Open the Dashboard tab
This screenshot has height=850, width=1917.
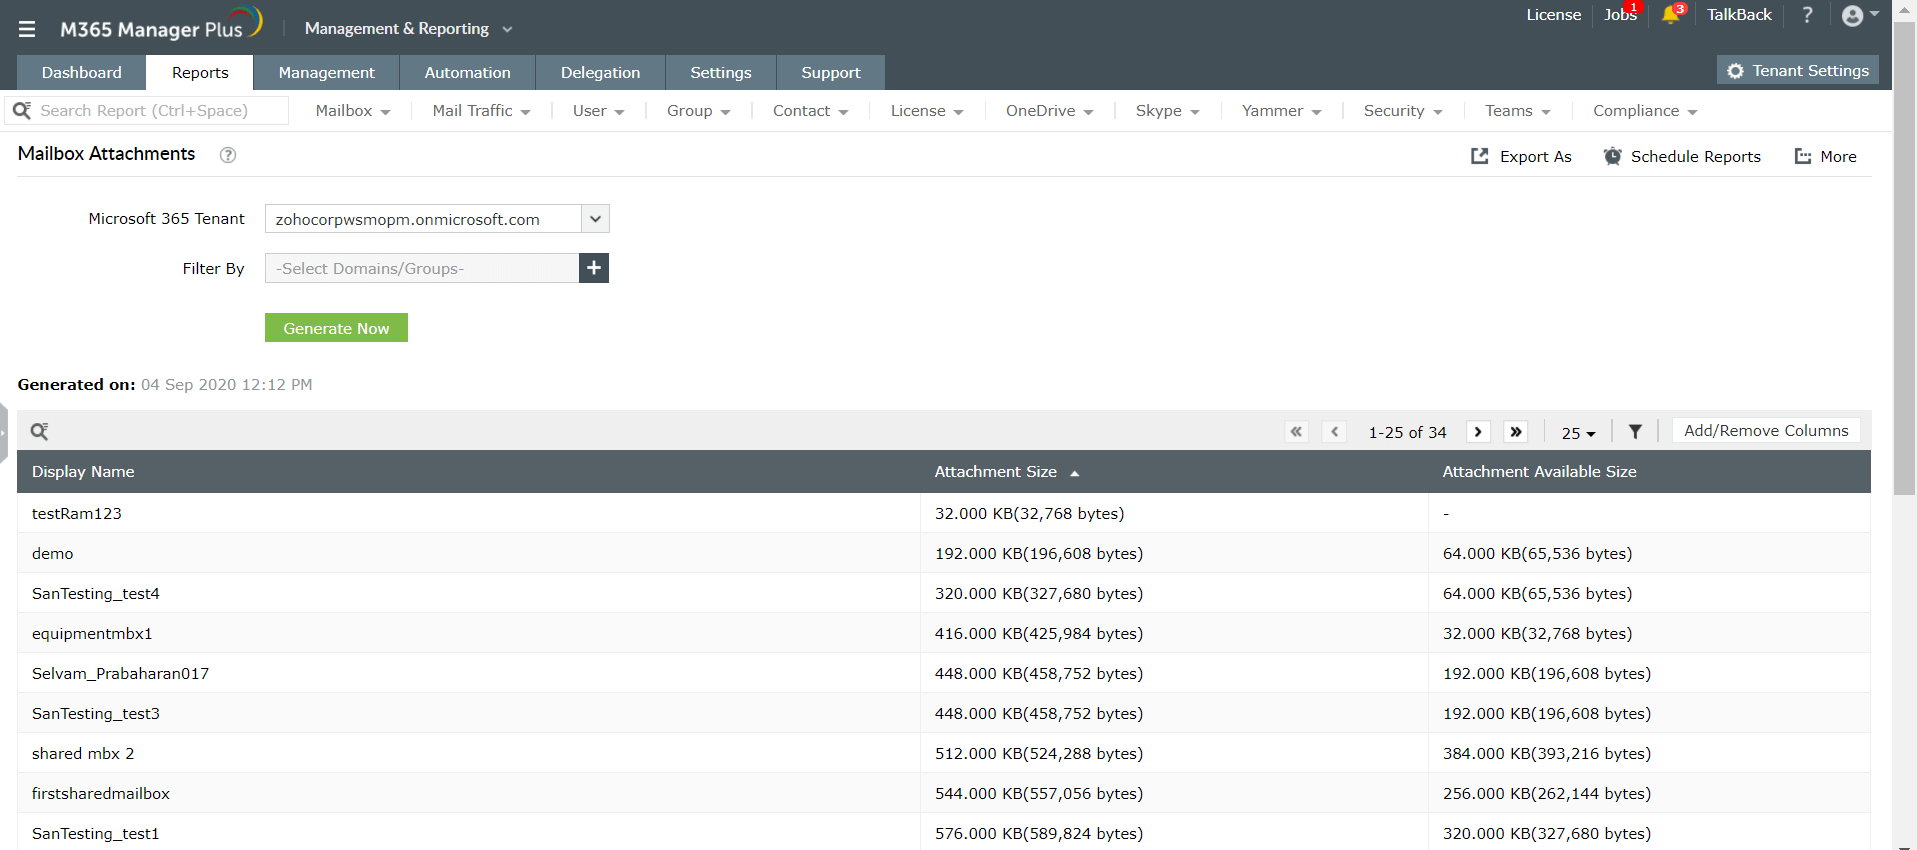pyautogui.click(x=82, y=73)
